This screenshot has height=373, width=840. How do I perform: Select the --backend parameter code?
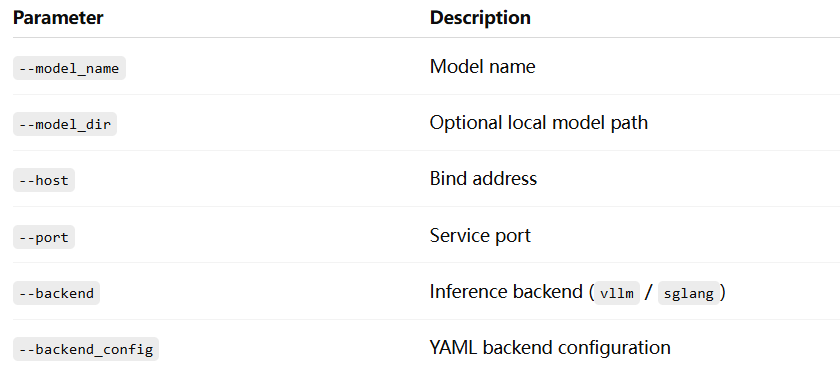coord(56,293)
